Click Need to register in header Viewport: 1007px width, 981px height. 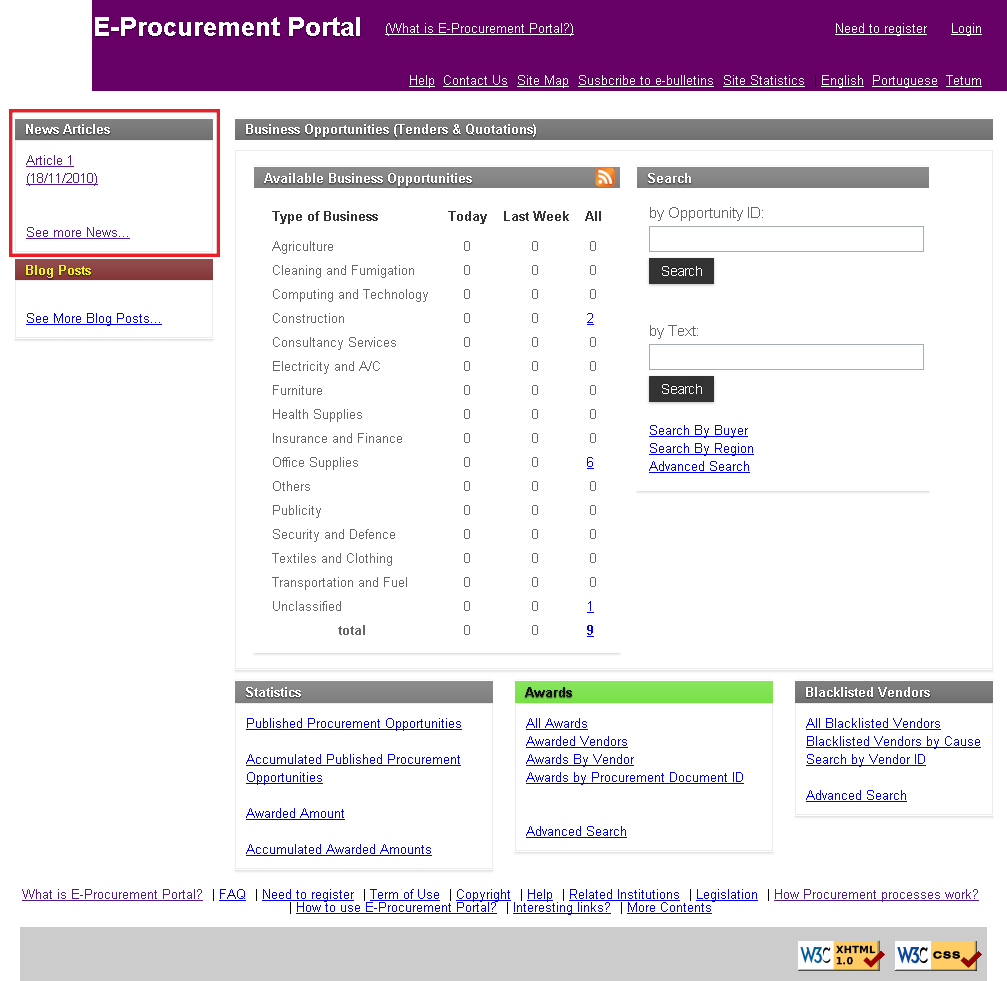[880, 29]
